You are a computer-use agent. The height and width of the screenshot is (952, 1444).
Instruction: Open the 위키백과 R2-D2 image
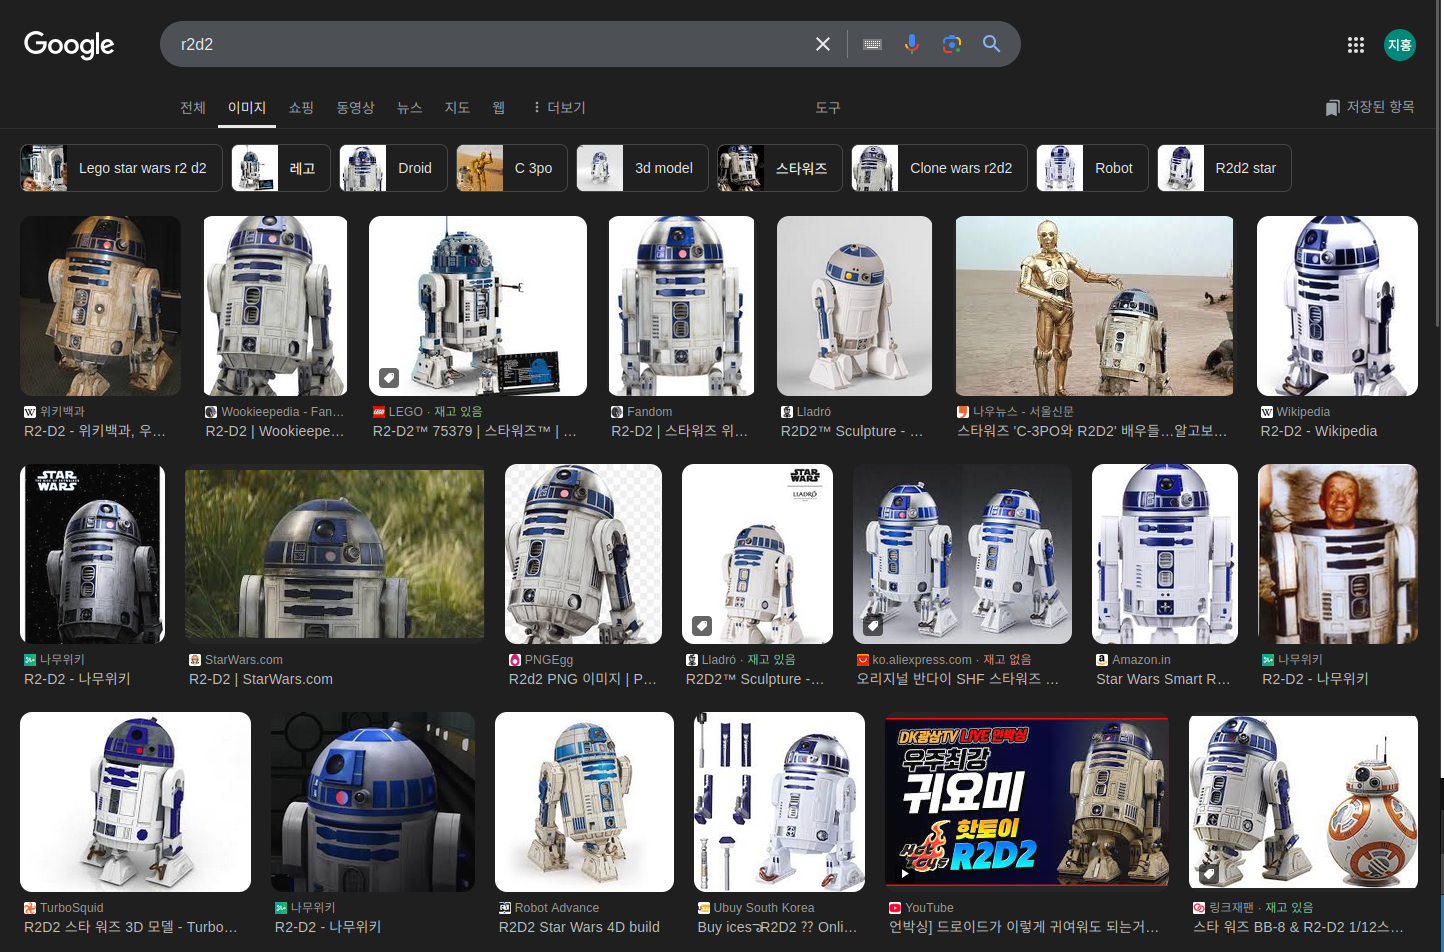click(100, 306)
